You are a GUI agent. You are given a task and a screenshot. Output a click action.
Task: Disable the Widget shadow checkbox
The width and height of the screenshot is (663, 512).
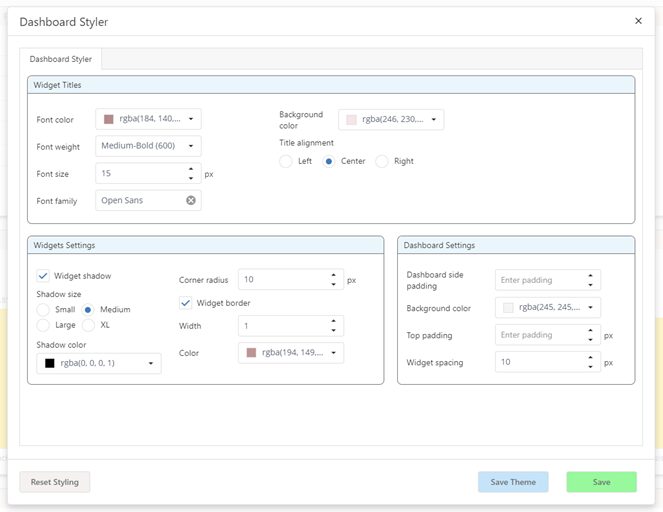[x=43, y=276]
